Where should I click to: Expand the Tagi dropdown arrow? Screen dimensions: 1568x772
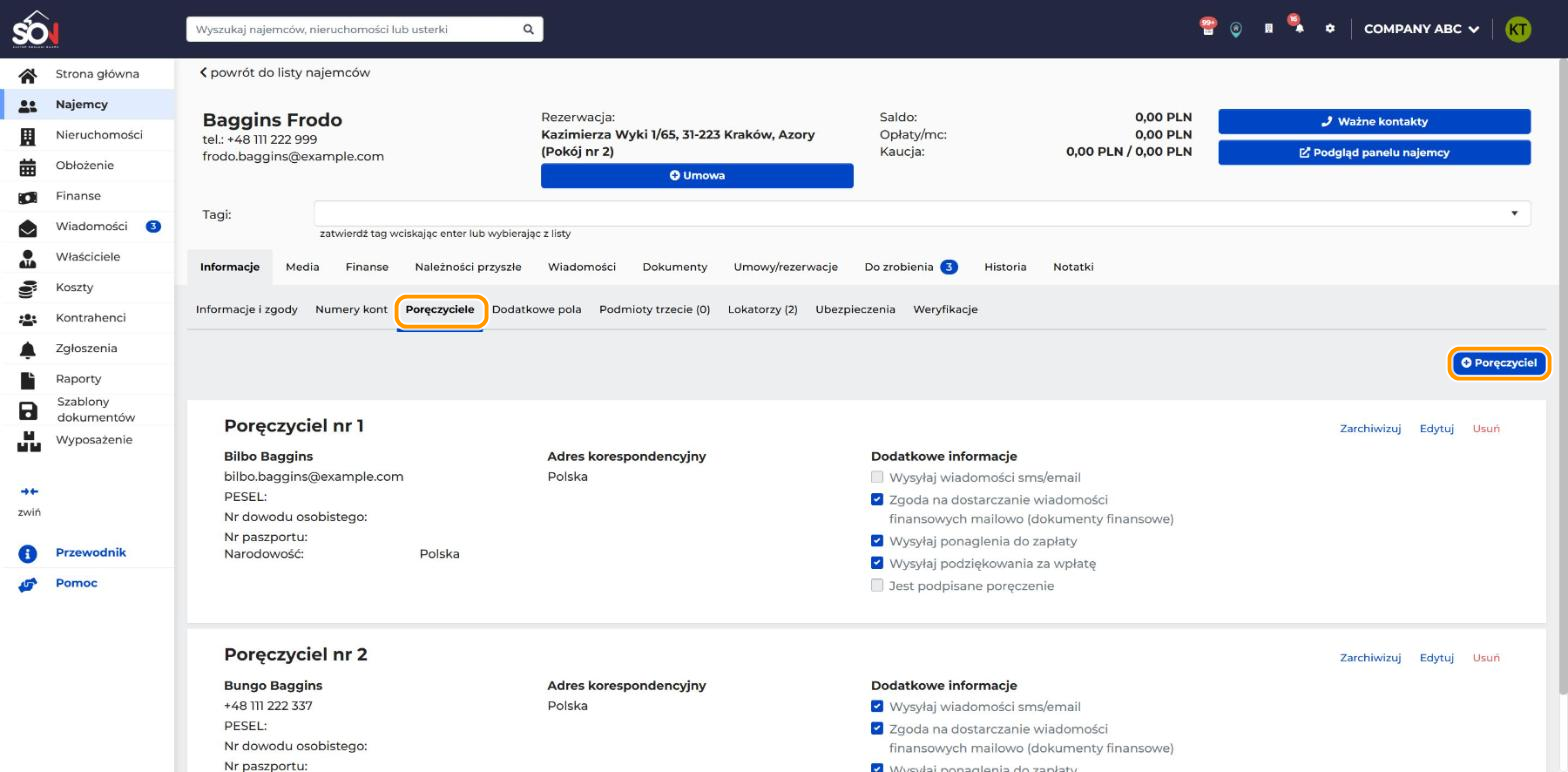pyautogui.click(x=1514, y=213)
